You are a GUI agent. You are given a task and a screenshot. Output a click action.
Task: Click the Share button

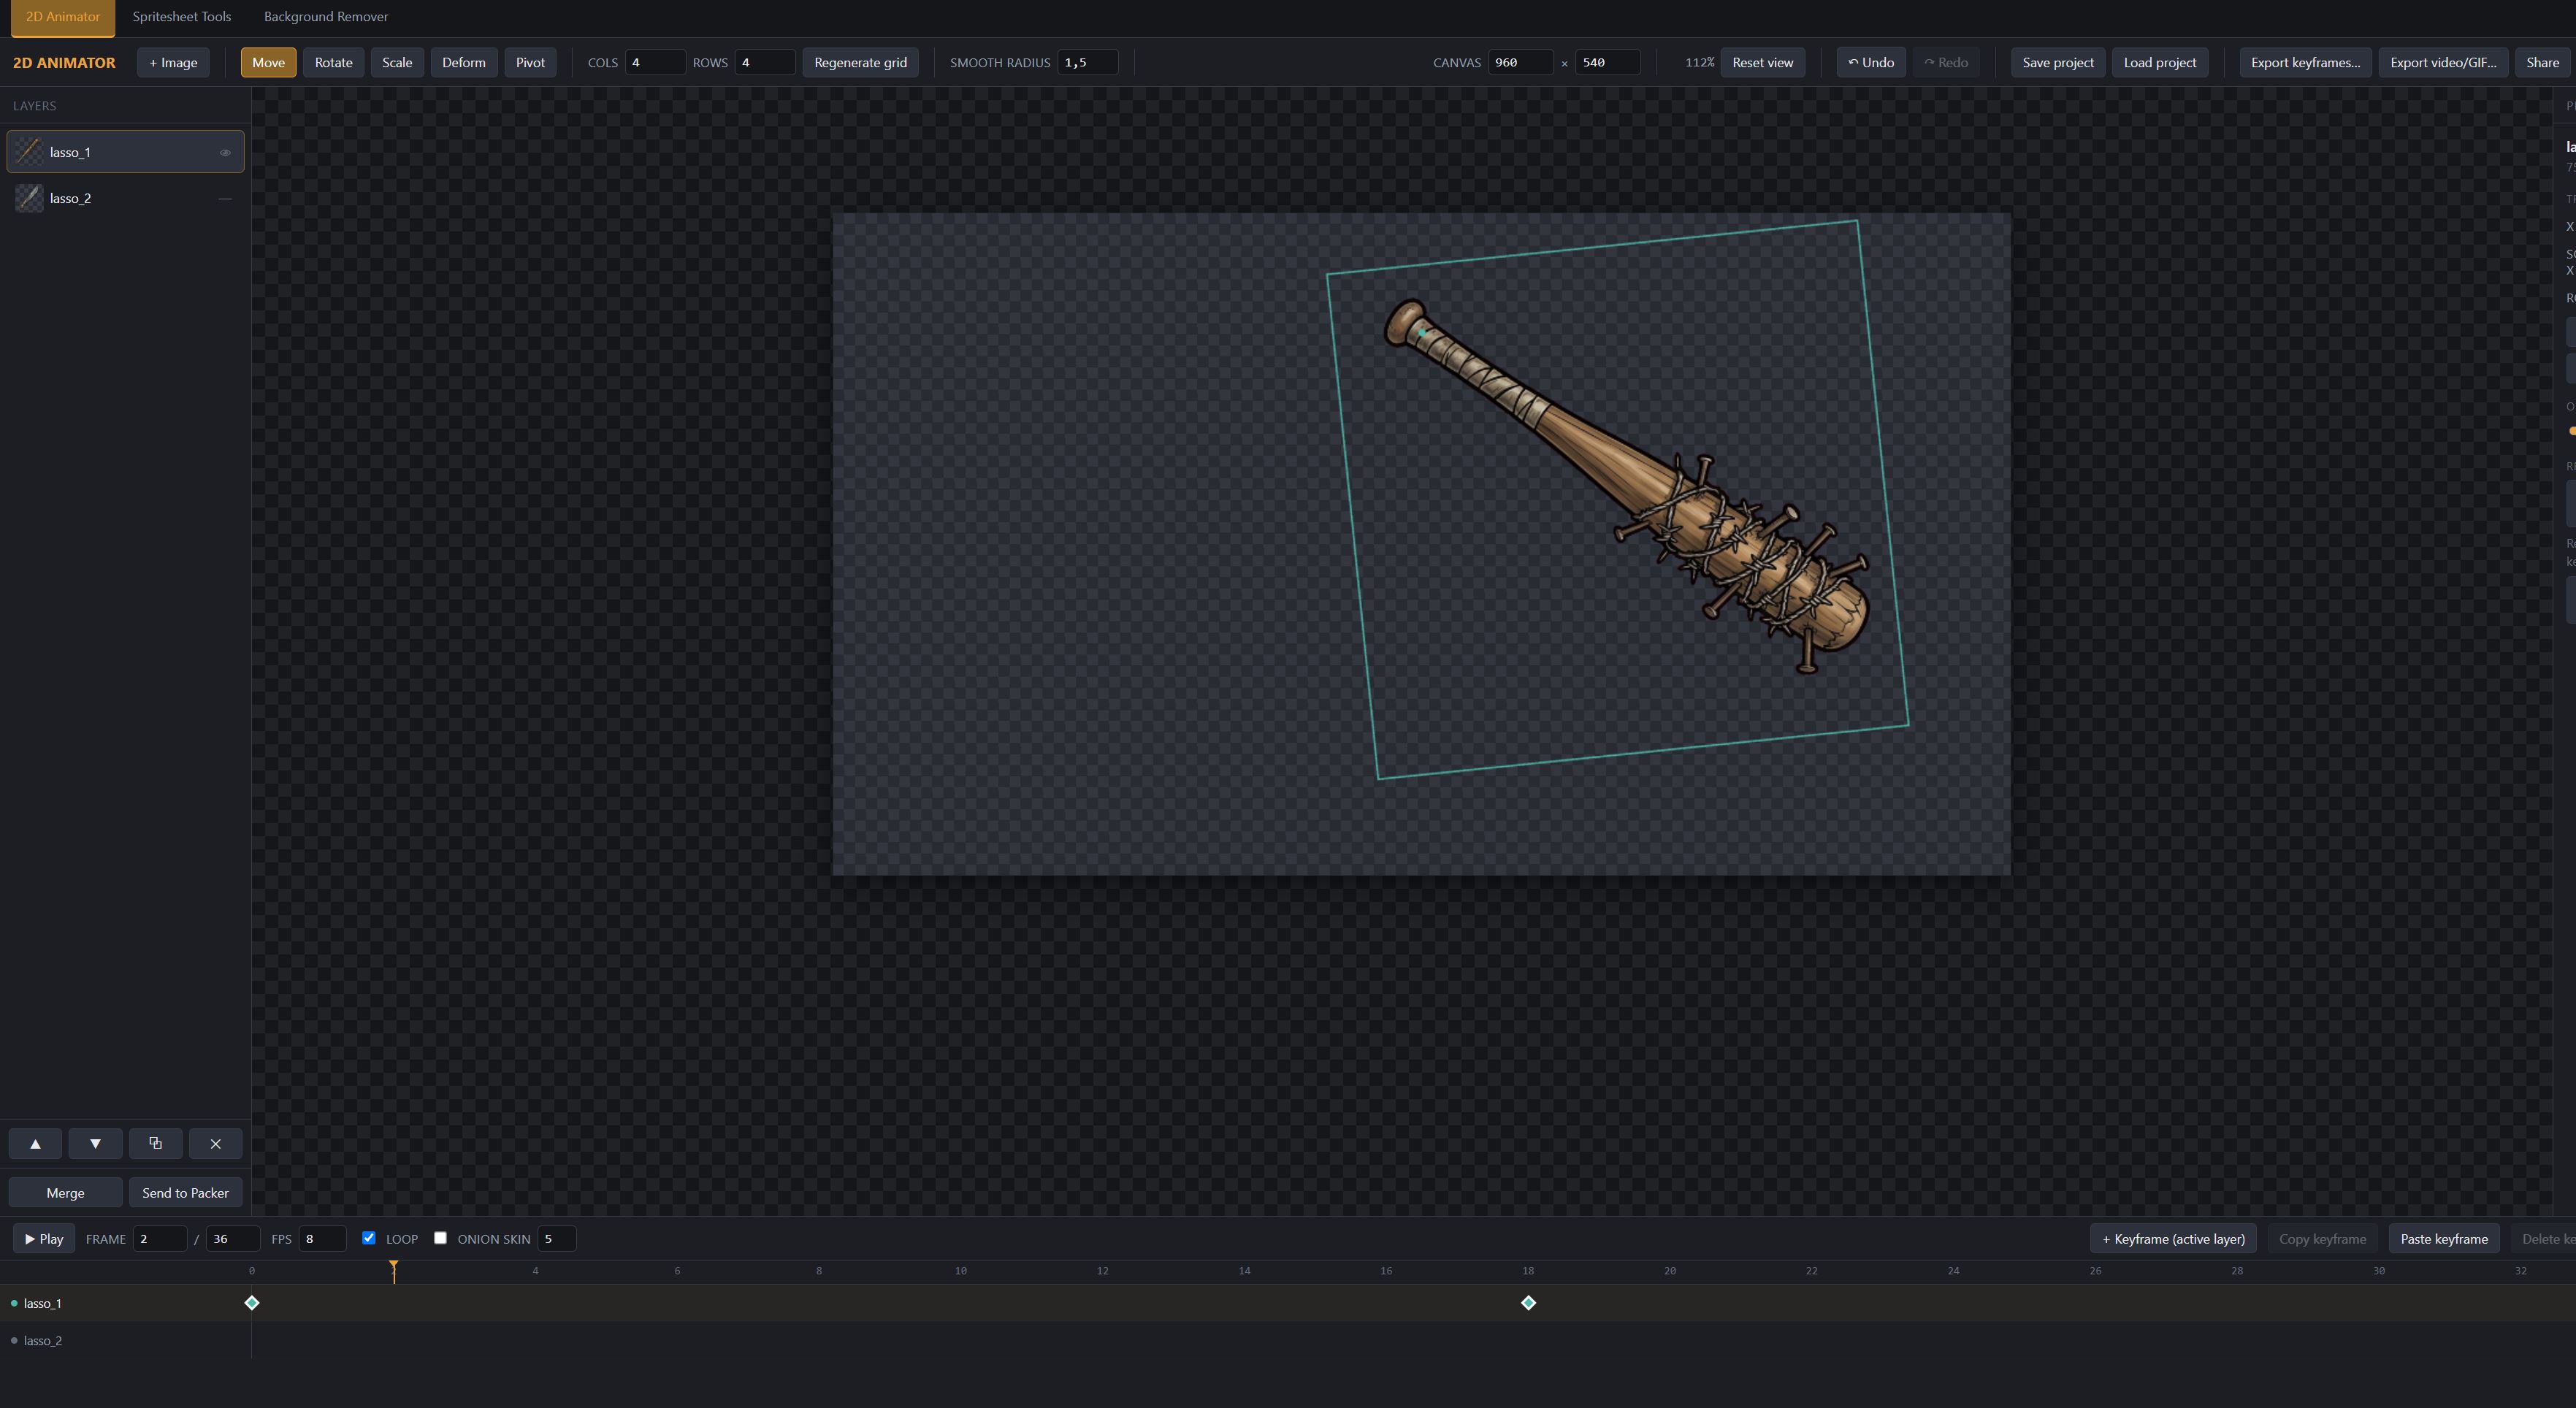2542,62
